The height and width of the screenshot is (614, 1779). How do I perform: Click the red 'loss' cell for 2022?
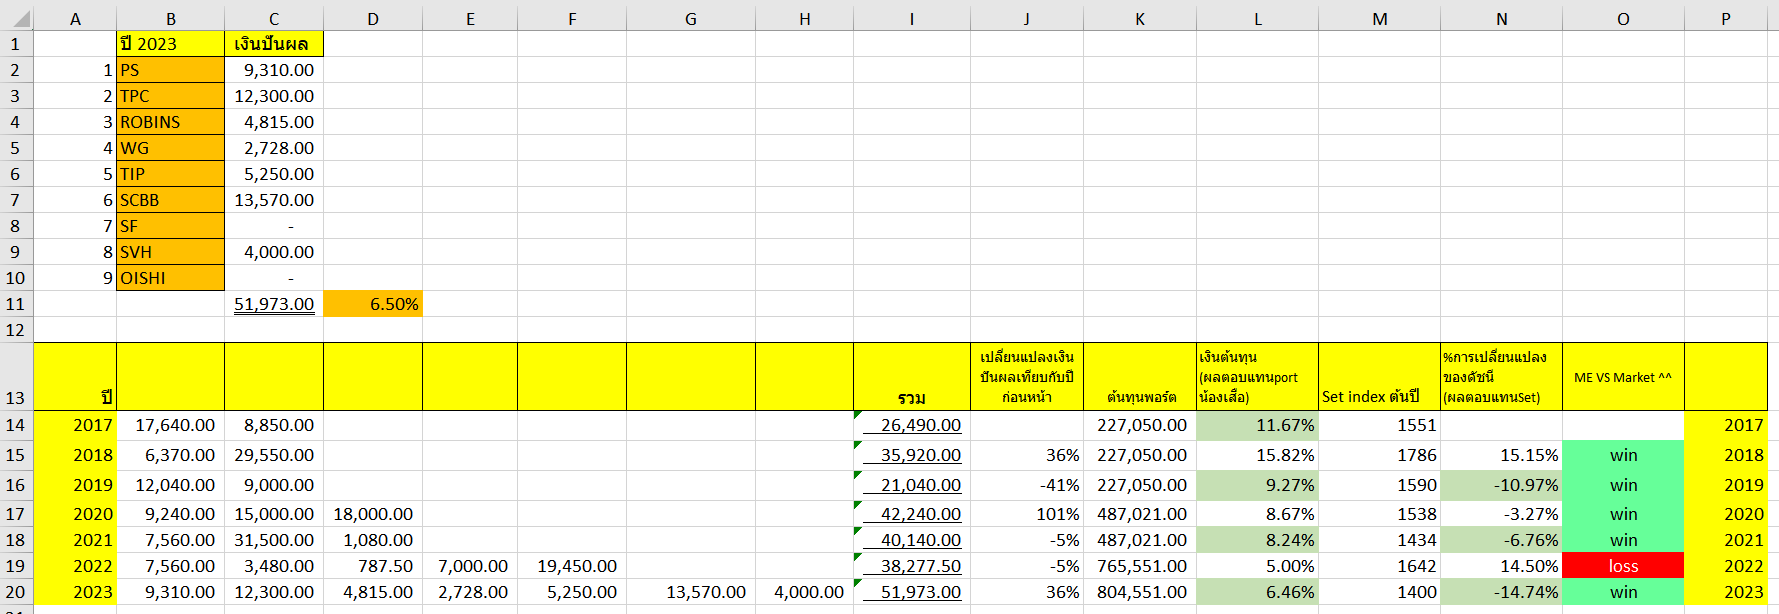(1623, 566)
